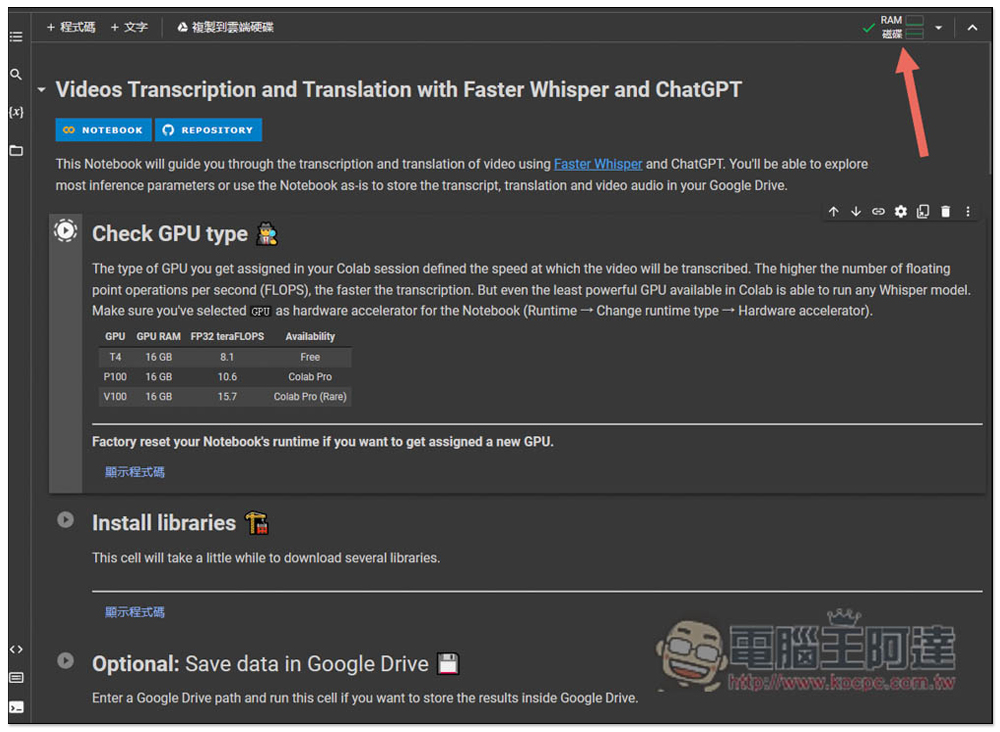Copy link to cell icon
The image size is (1000, 732).
(878, 211)
